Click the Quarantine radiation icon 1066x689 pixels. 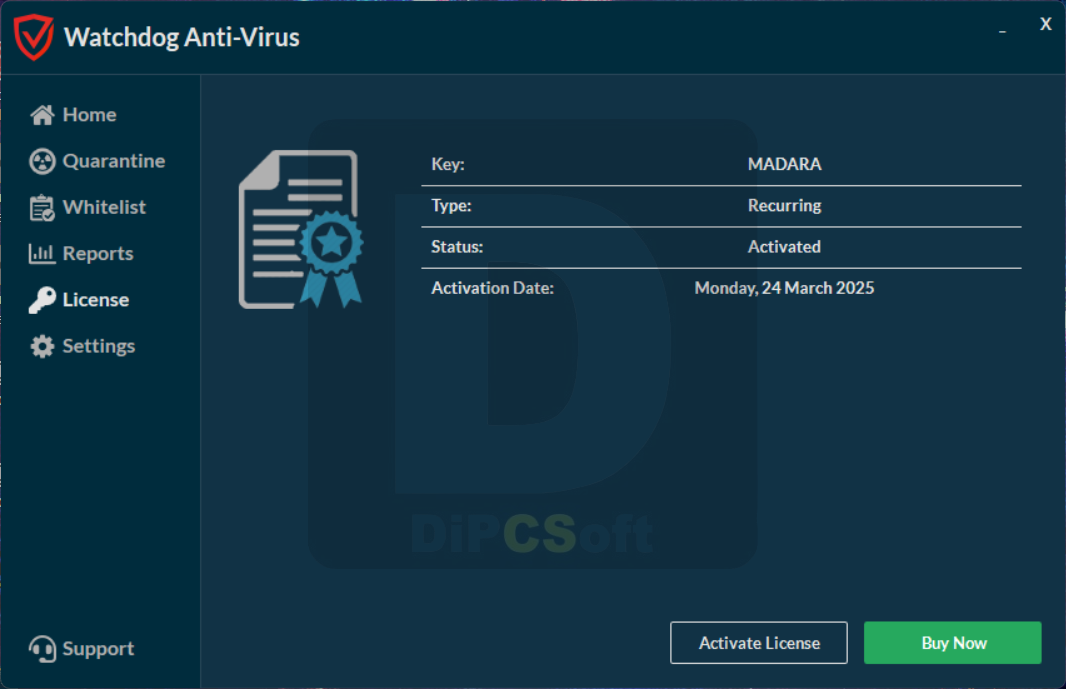pos(42,161)
